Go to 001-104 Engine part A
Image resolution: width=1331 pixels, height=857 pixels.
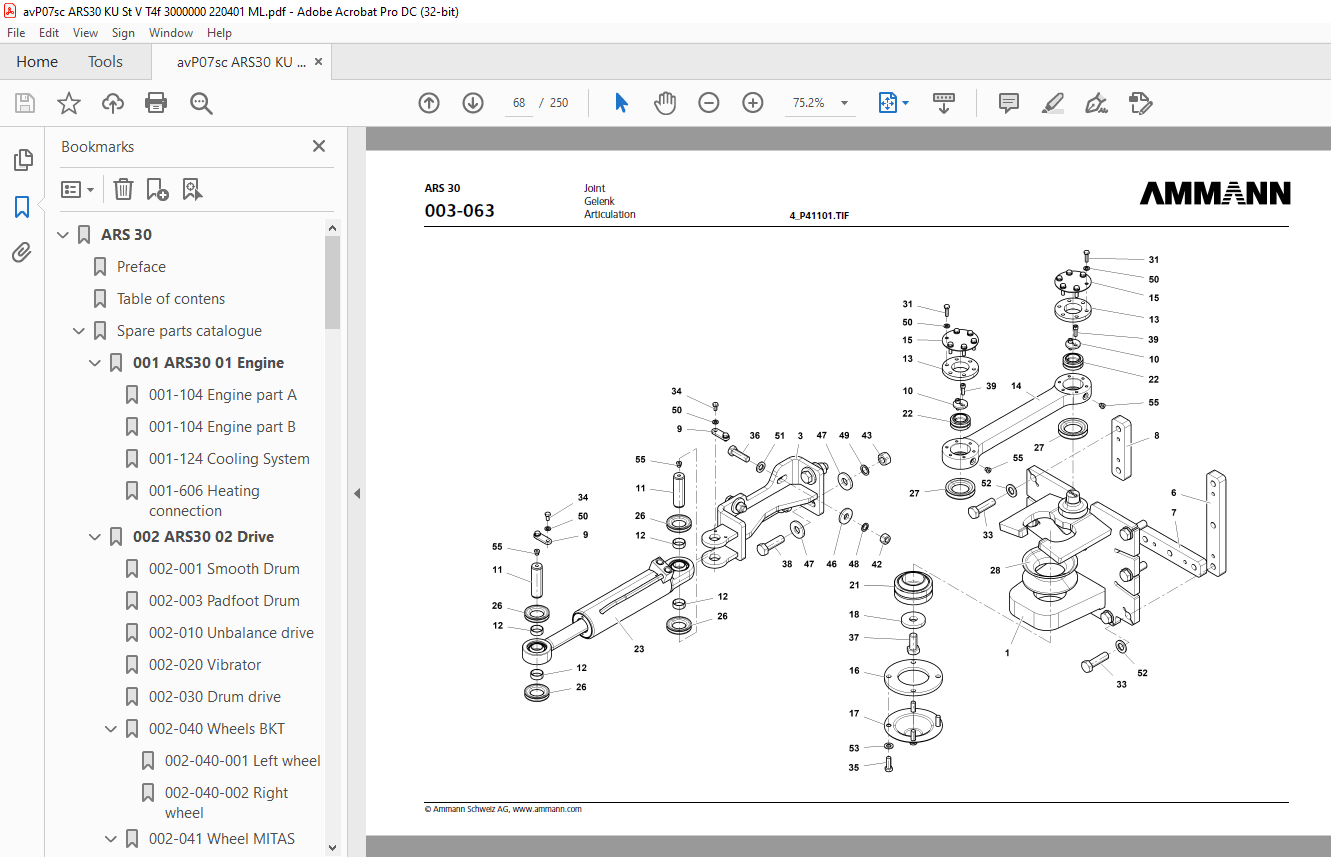point(222,395)
